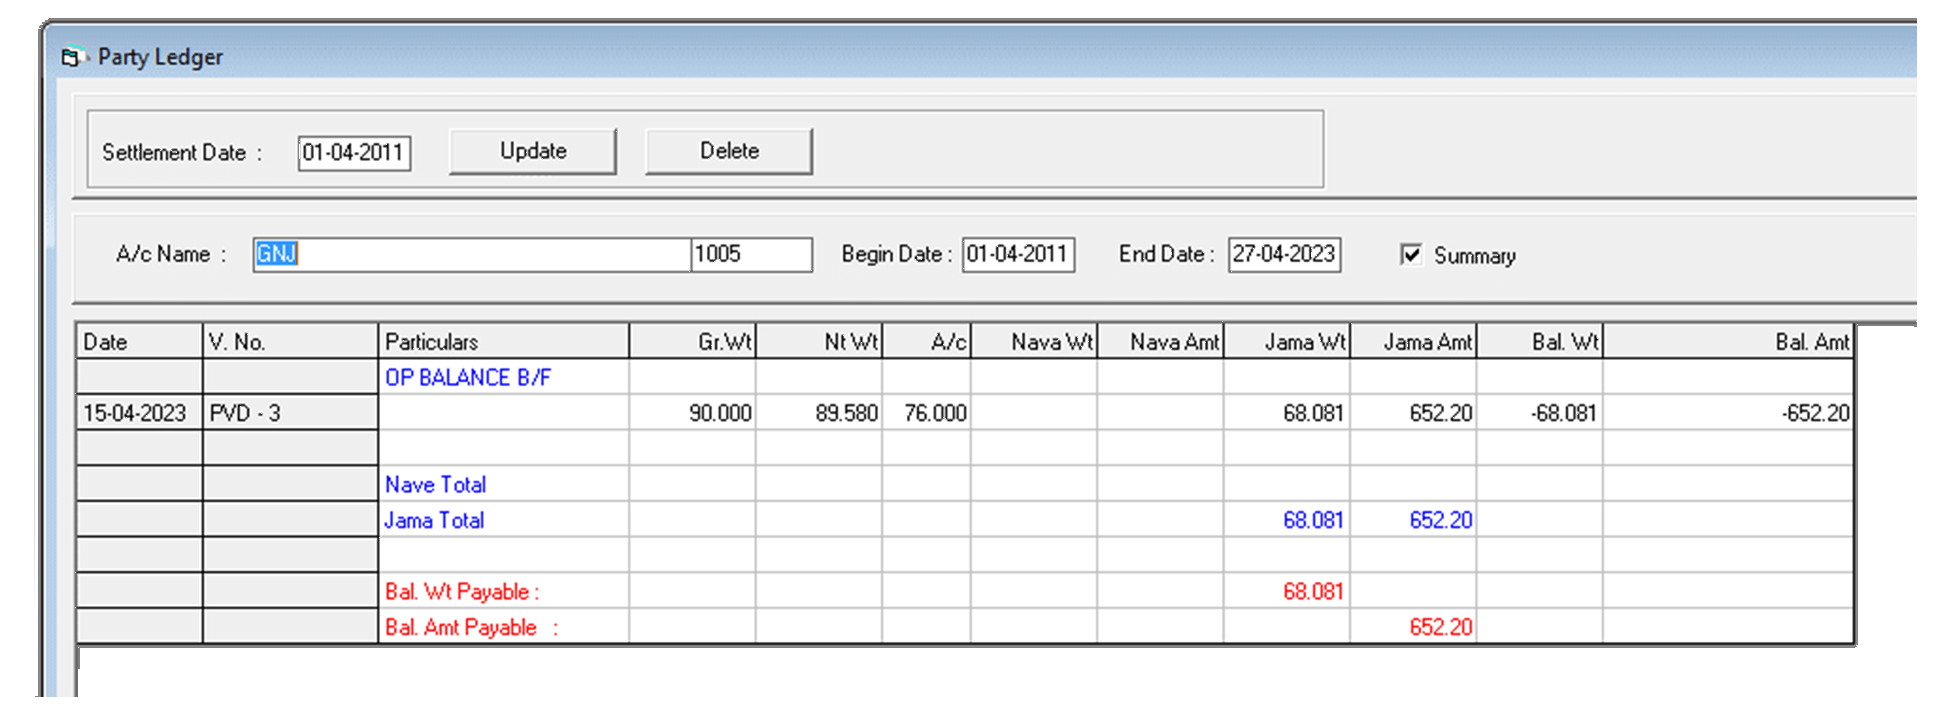Click the Party Ledger title text
The height and width of the screenshot is (709, 1950).
coord(160,57)
